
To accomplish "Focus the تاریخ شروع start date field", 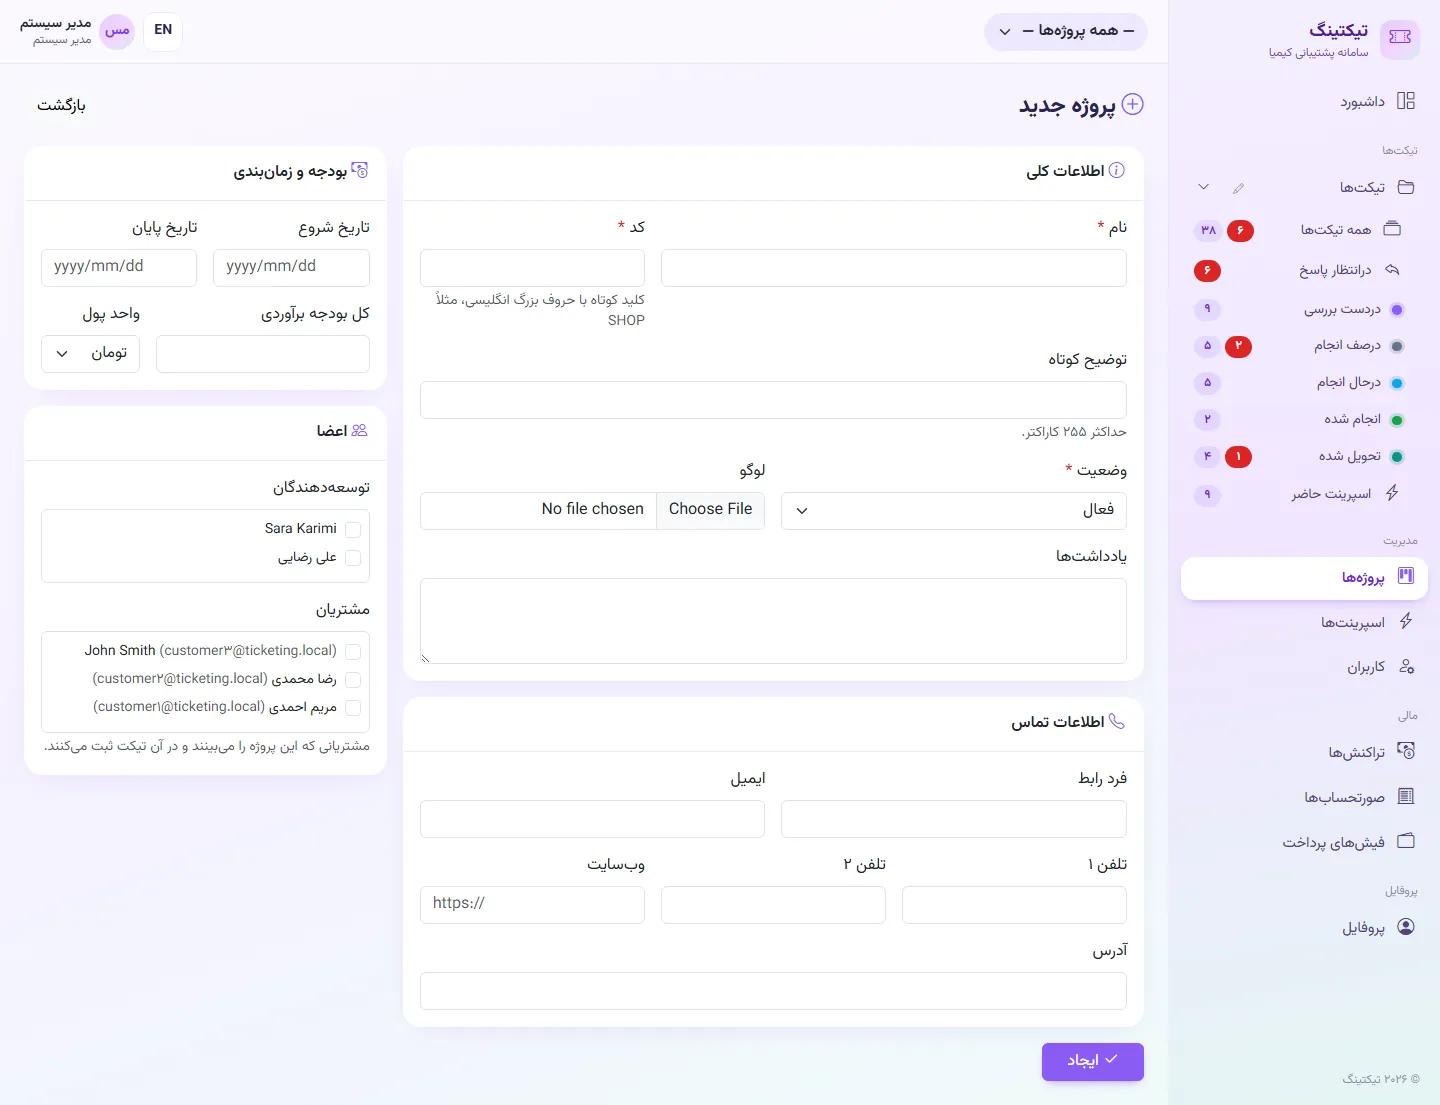I will point(291,267).
